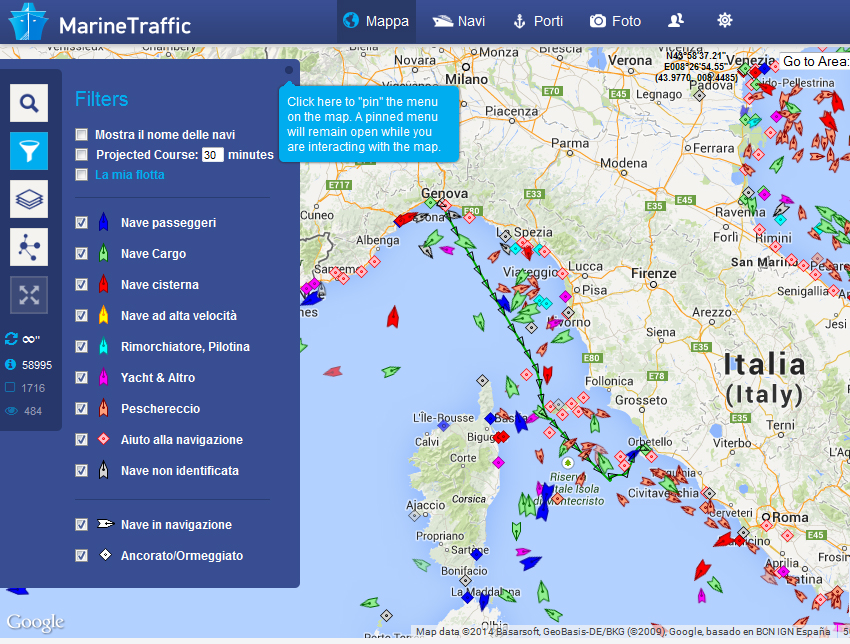The height and width of the screenshot is (644, 850).
Task: Open the Foto menu
Action: (x=615, y=21)
